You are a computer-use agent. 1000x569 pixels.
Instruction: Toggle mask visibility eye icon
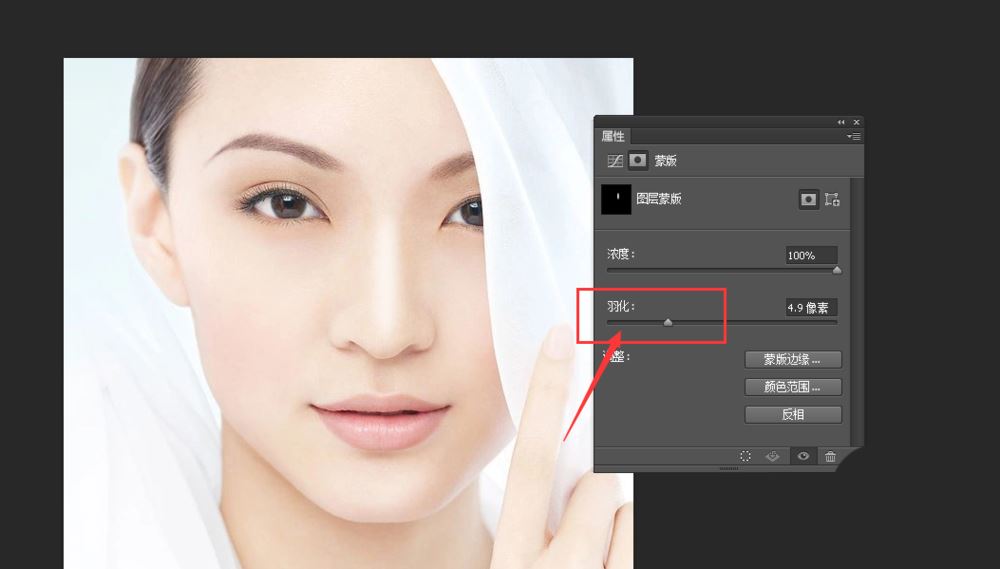click(803, 455)
